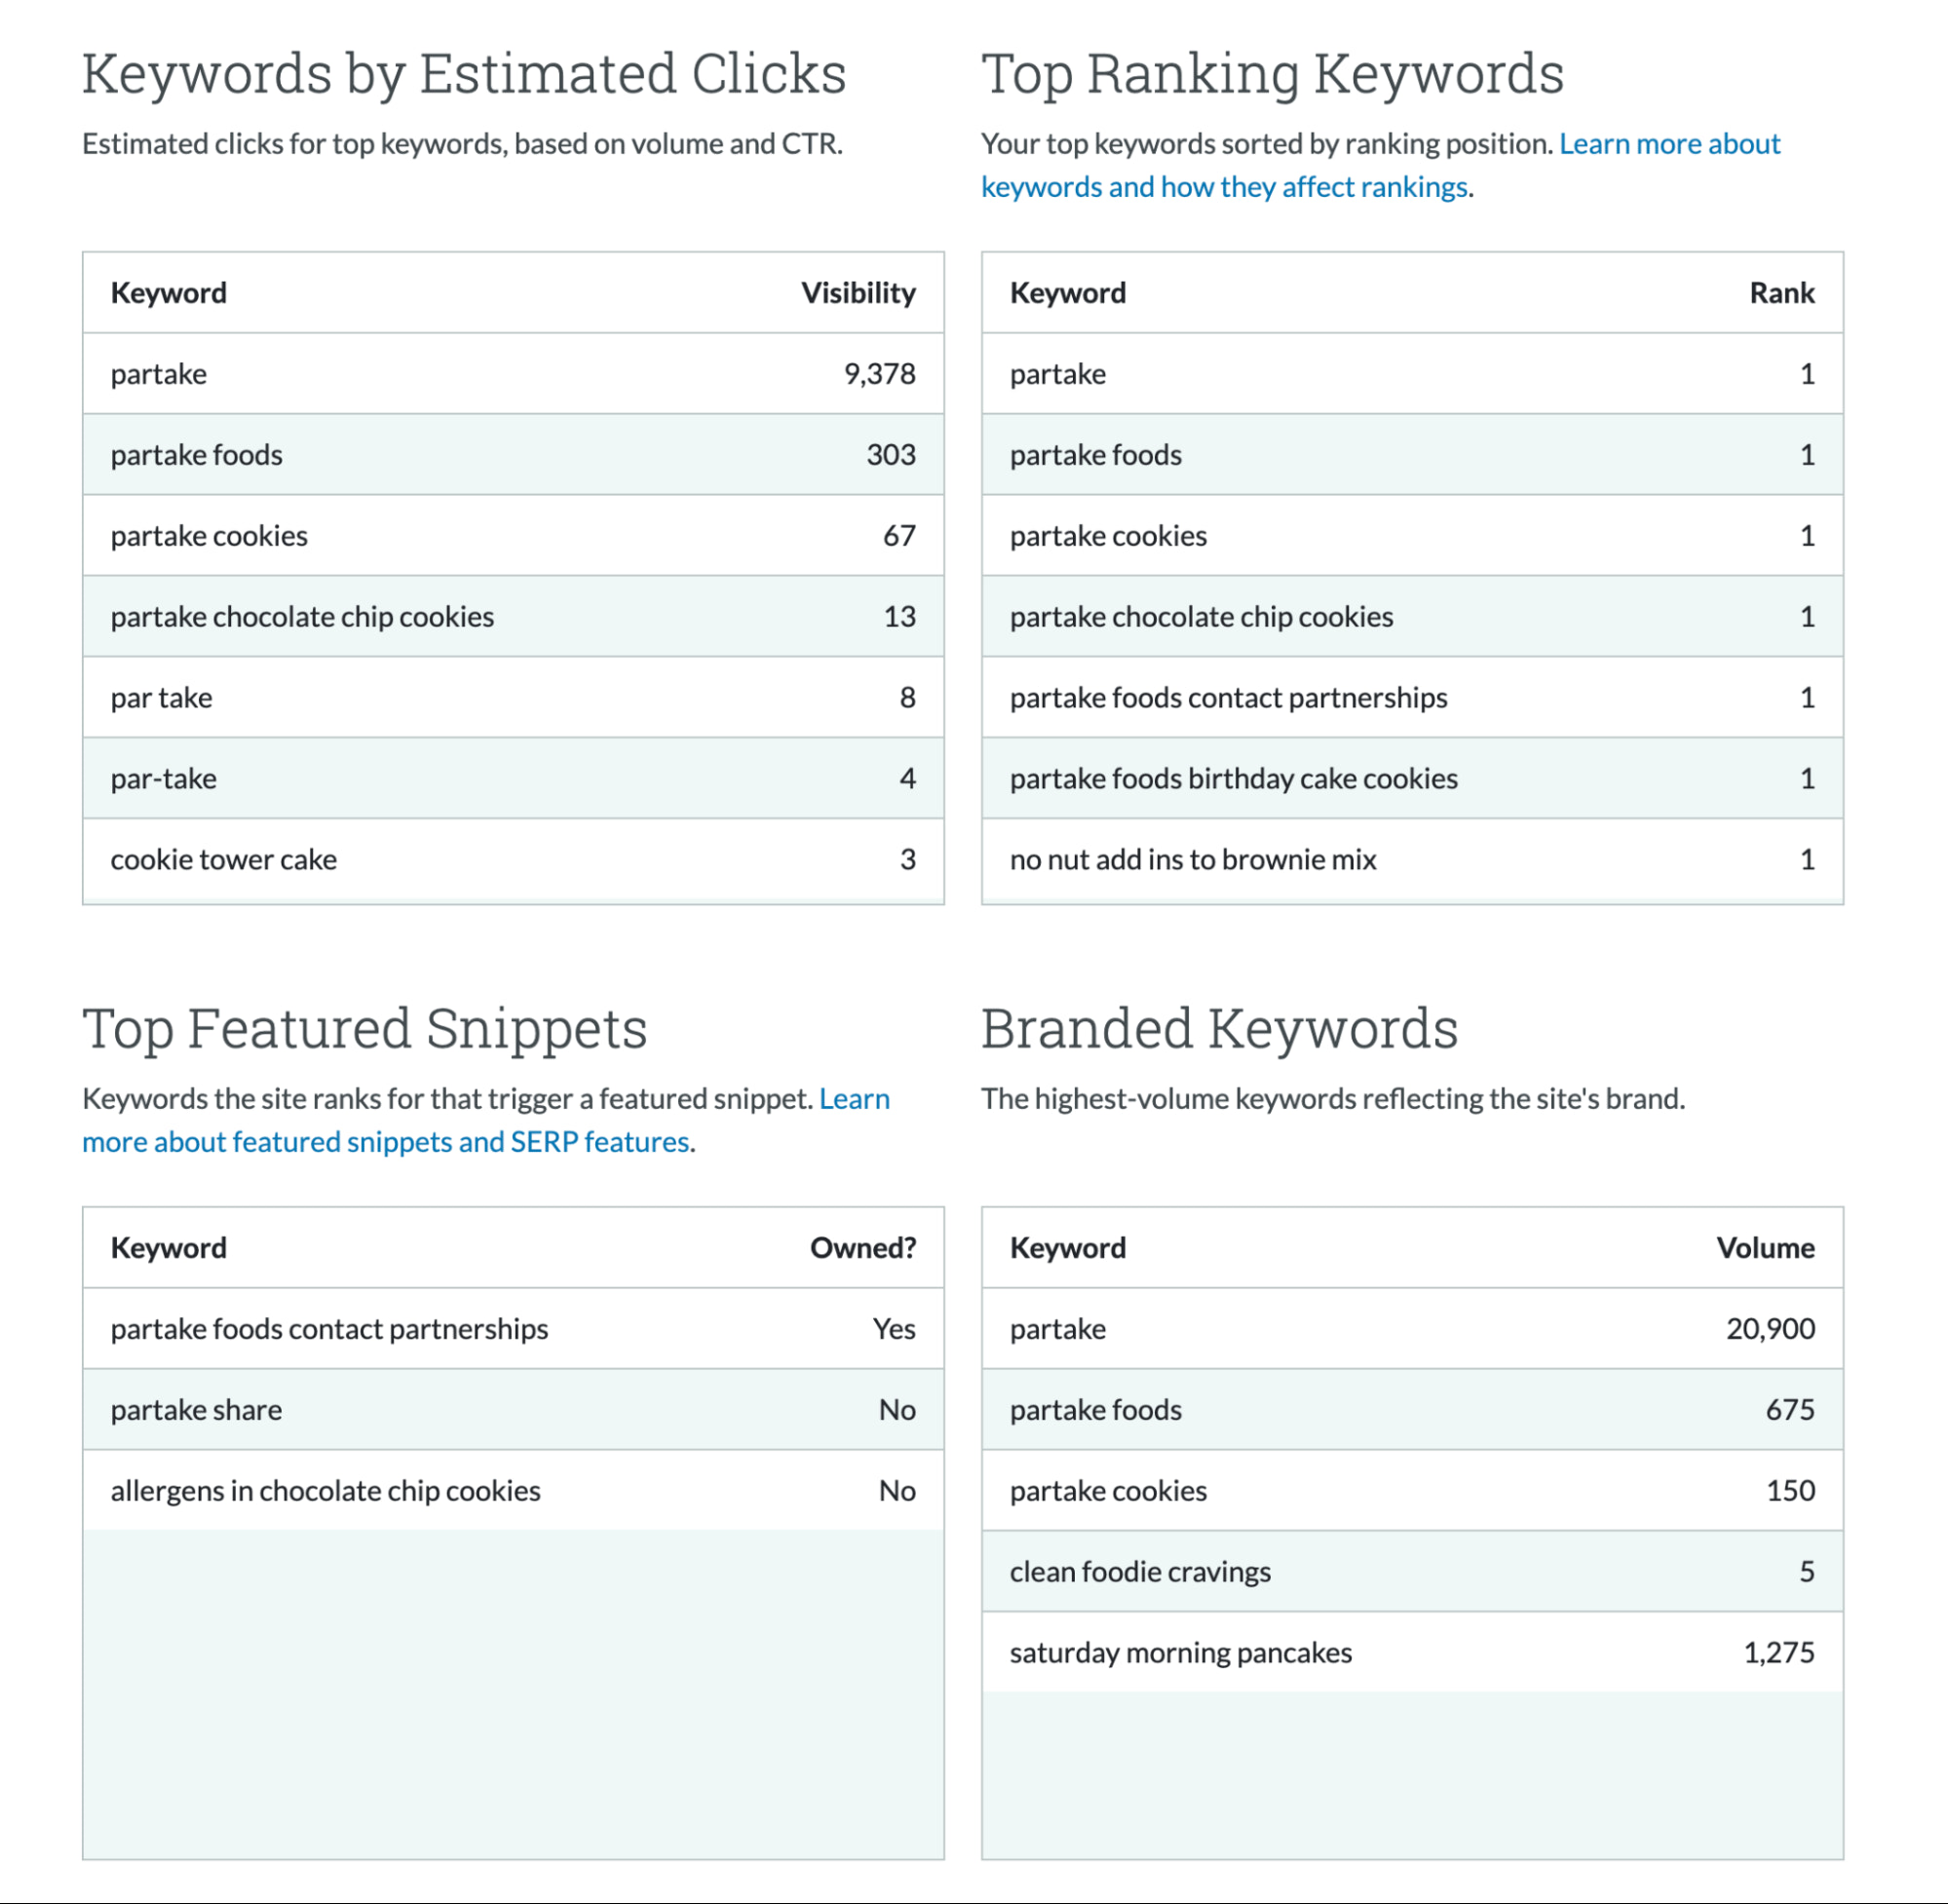
Task: Click the 'Branded Keywords' heading
Action: (1219, 1029)
